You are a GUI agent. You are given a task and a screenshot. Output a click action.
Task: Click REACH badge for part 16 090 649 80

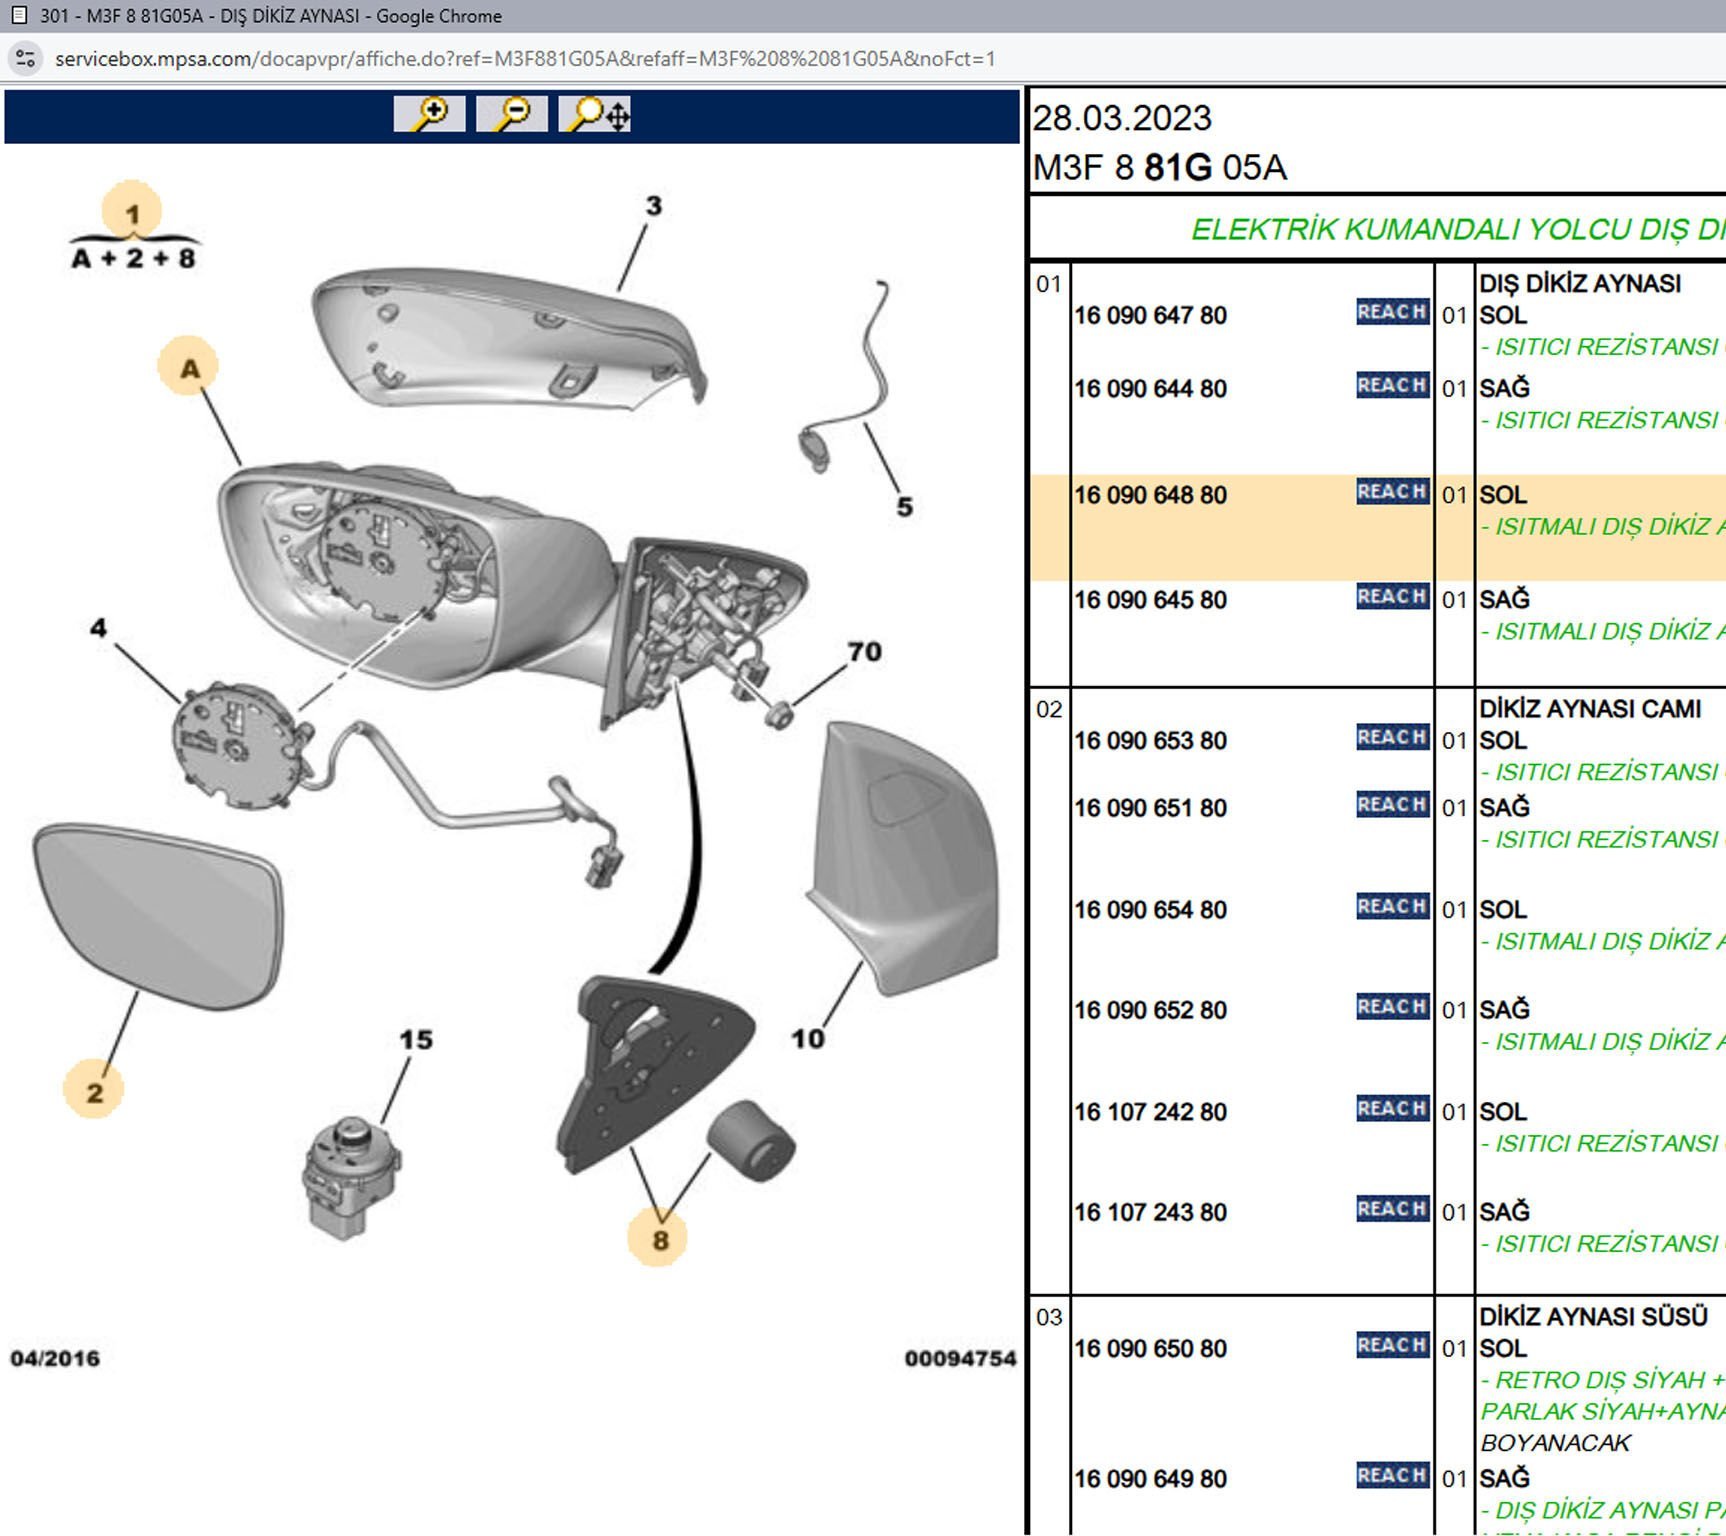coord(1392,1476)
